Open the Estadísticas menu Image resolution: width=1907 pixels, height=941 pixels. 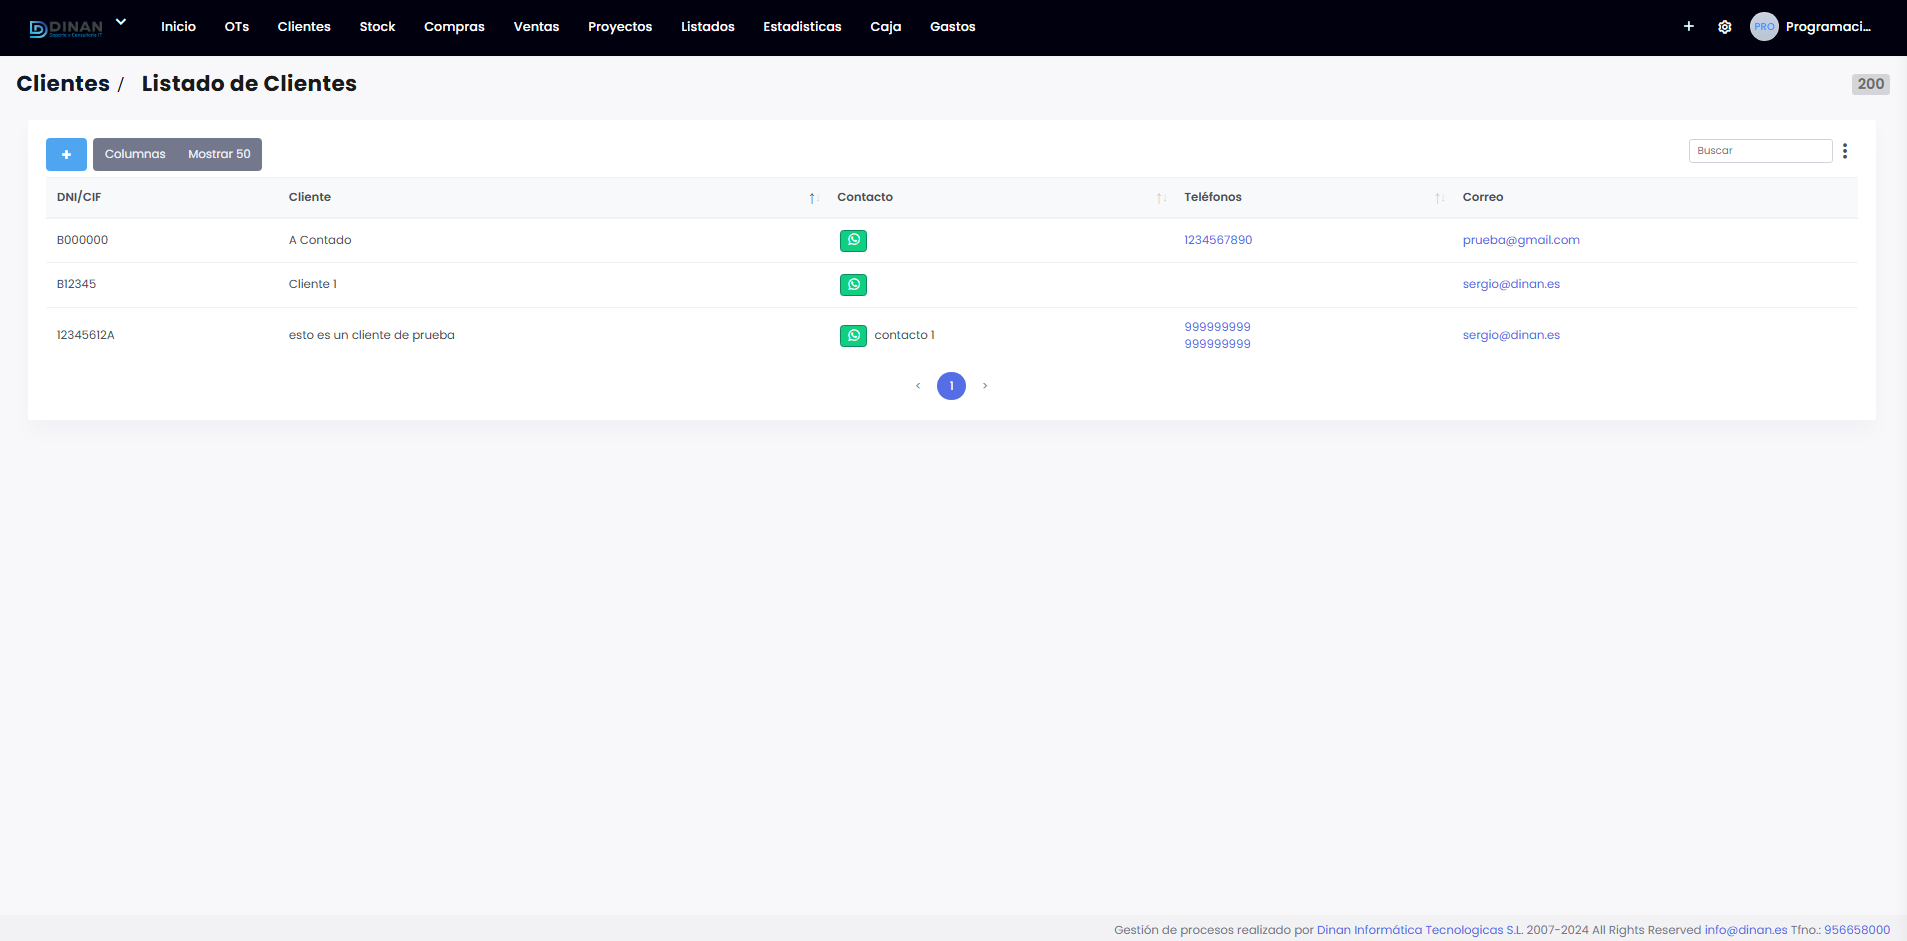tap(802, 27)
